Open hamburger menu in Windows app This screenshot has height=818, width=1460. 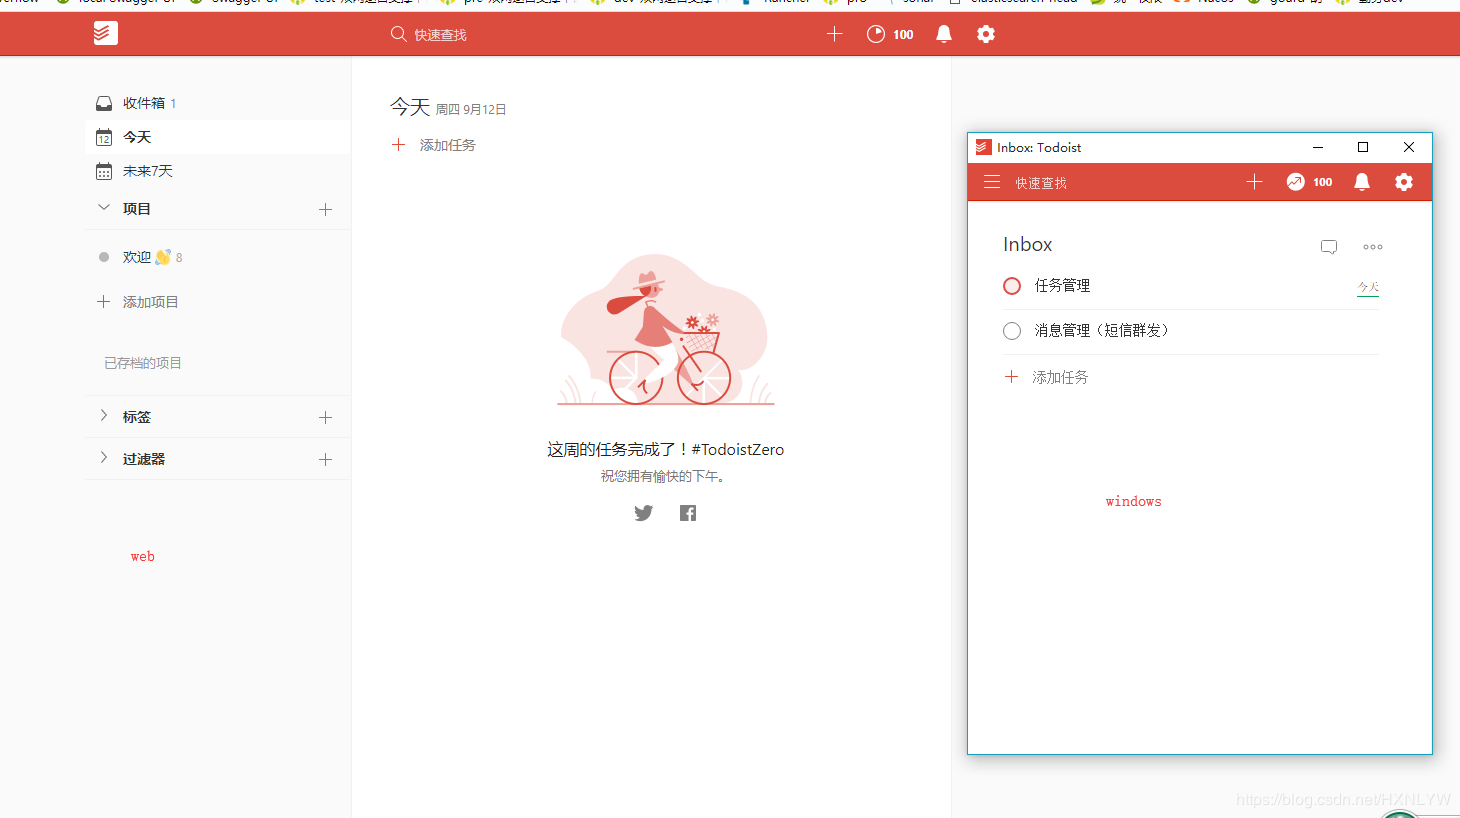pos(992,182)
